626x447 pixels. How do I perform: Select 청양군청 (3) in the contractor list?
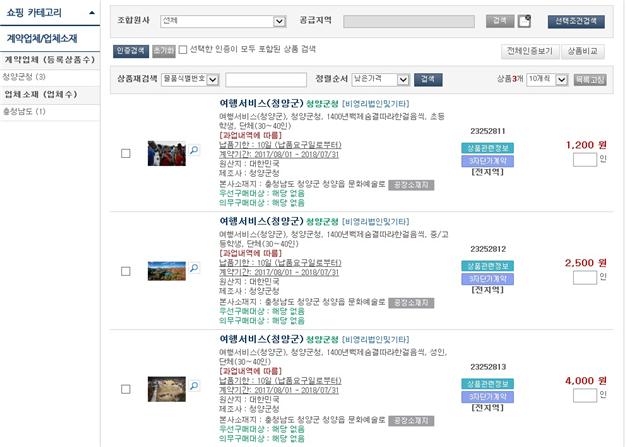pyautogui.click(x=24, y=77)
